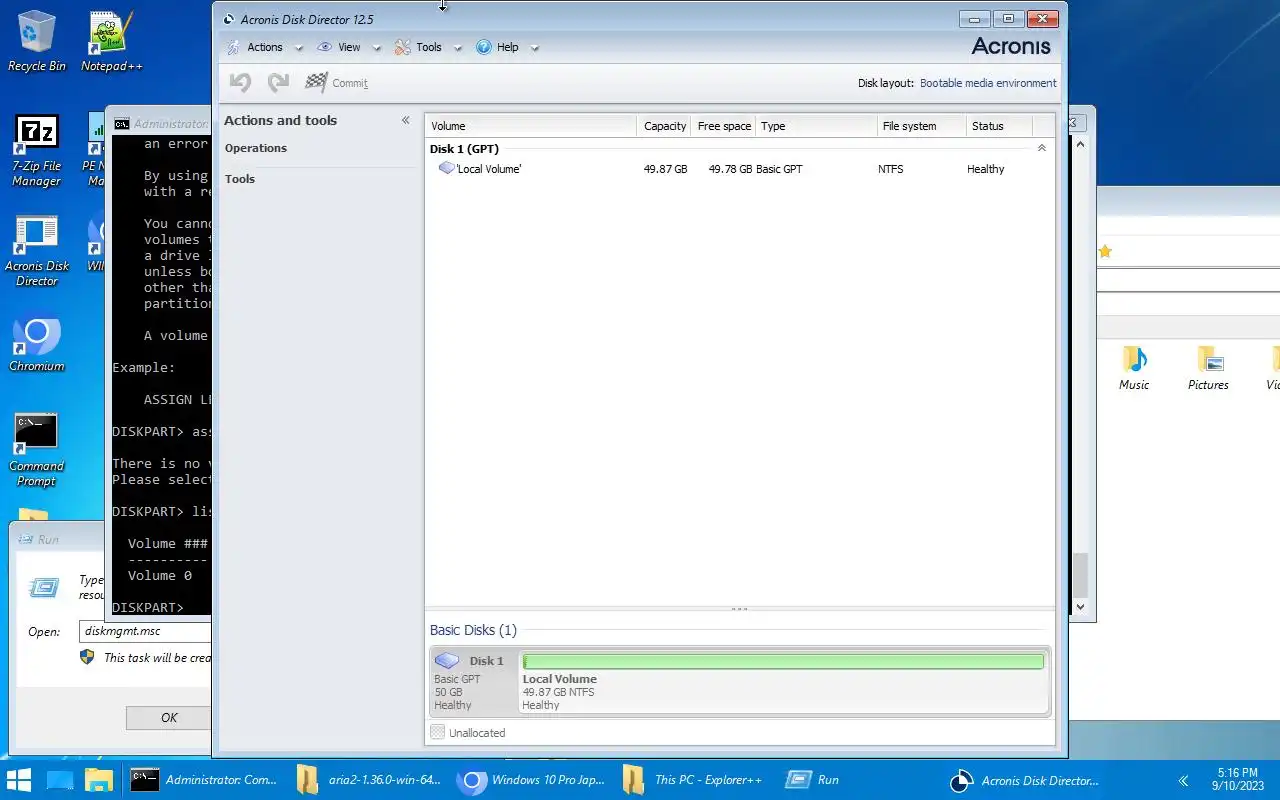Click the '49.78 GB' free space value
This screenshot has width=1280, height=800.
pyautogui.click(x=730, y=169)
